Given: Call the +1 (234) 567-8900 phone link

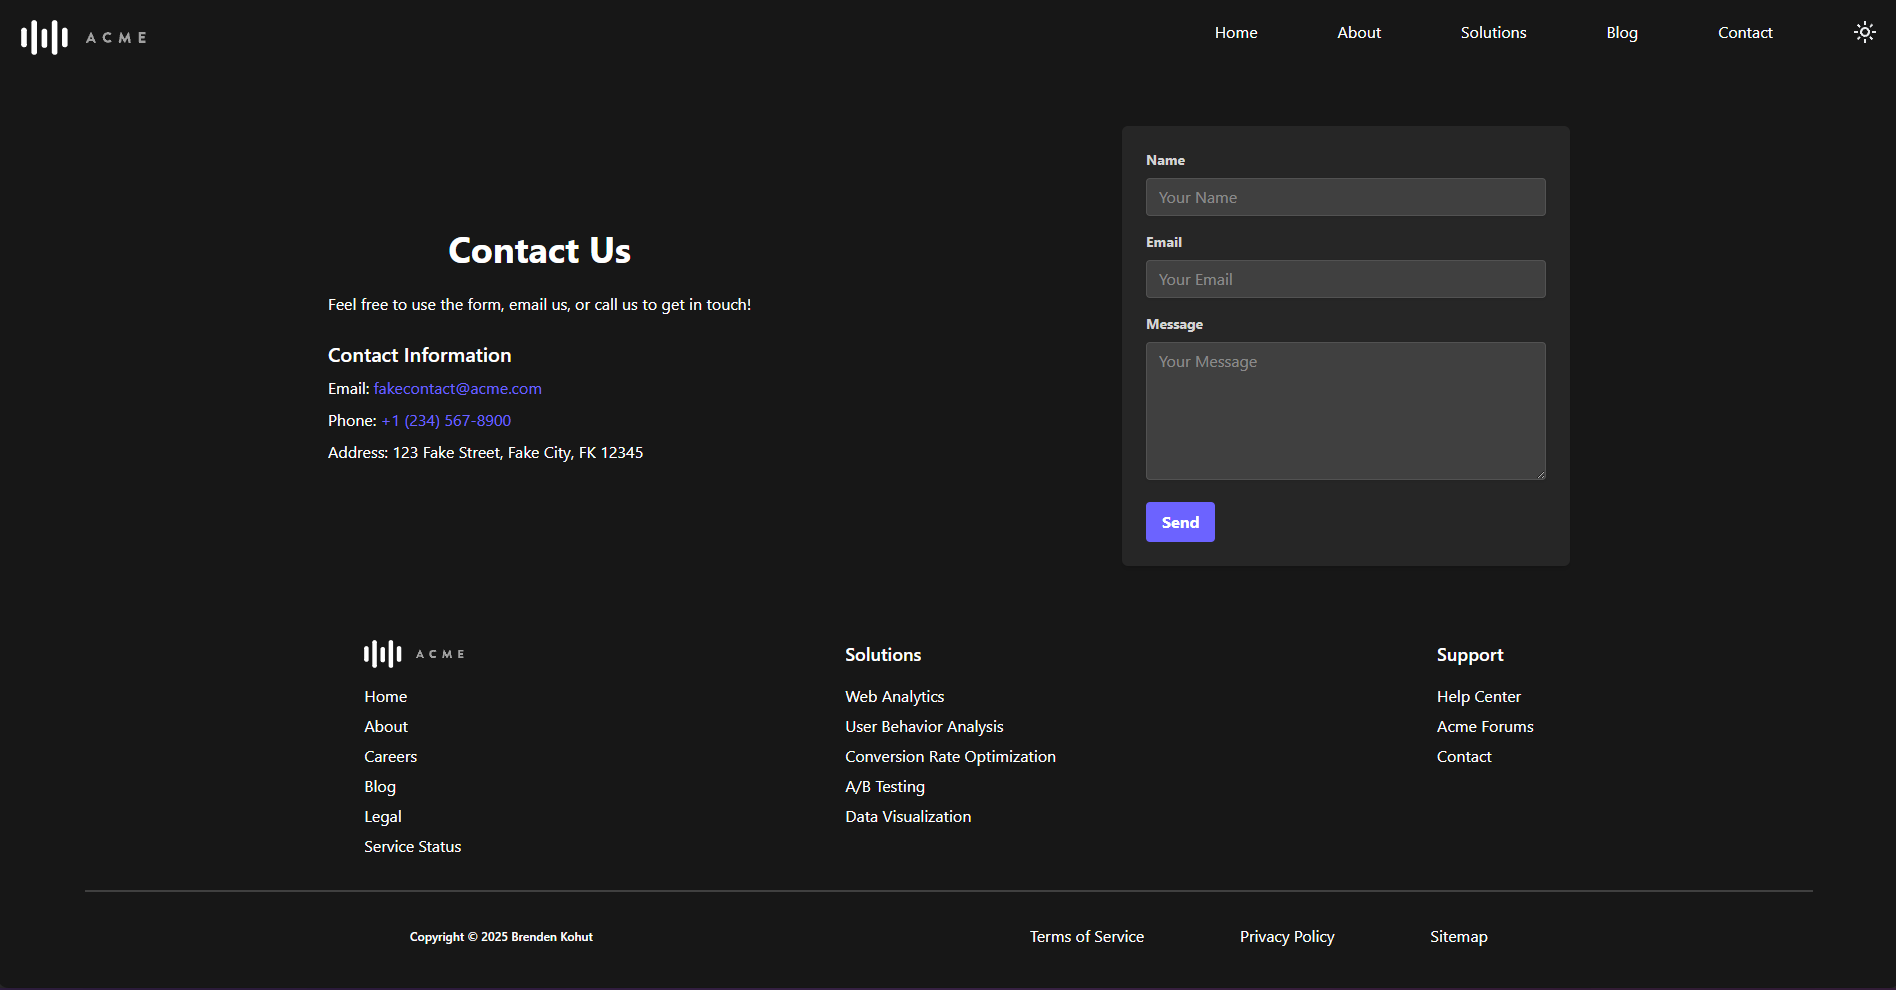Looking at the screenshot, I should [x=445, y=420].
